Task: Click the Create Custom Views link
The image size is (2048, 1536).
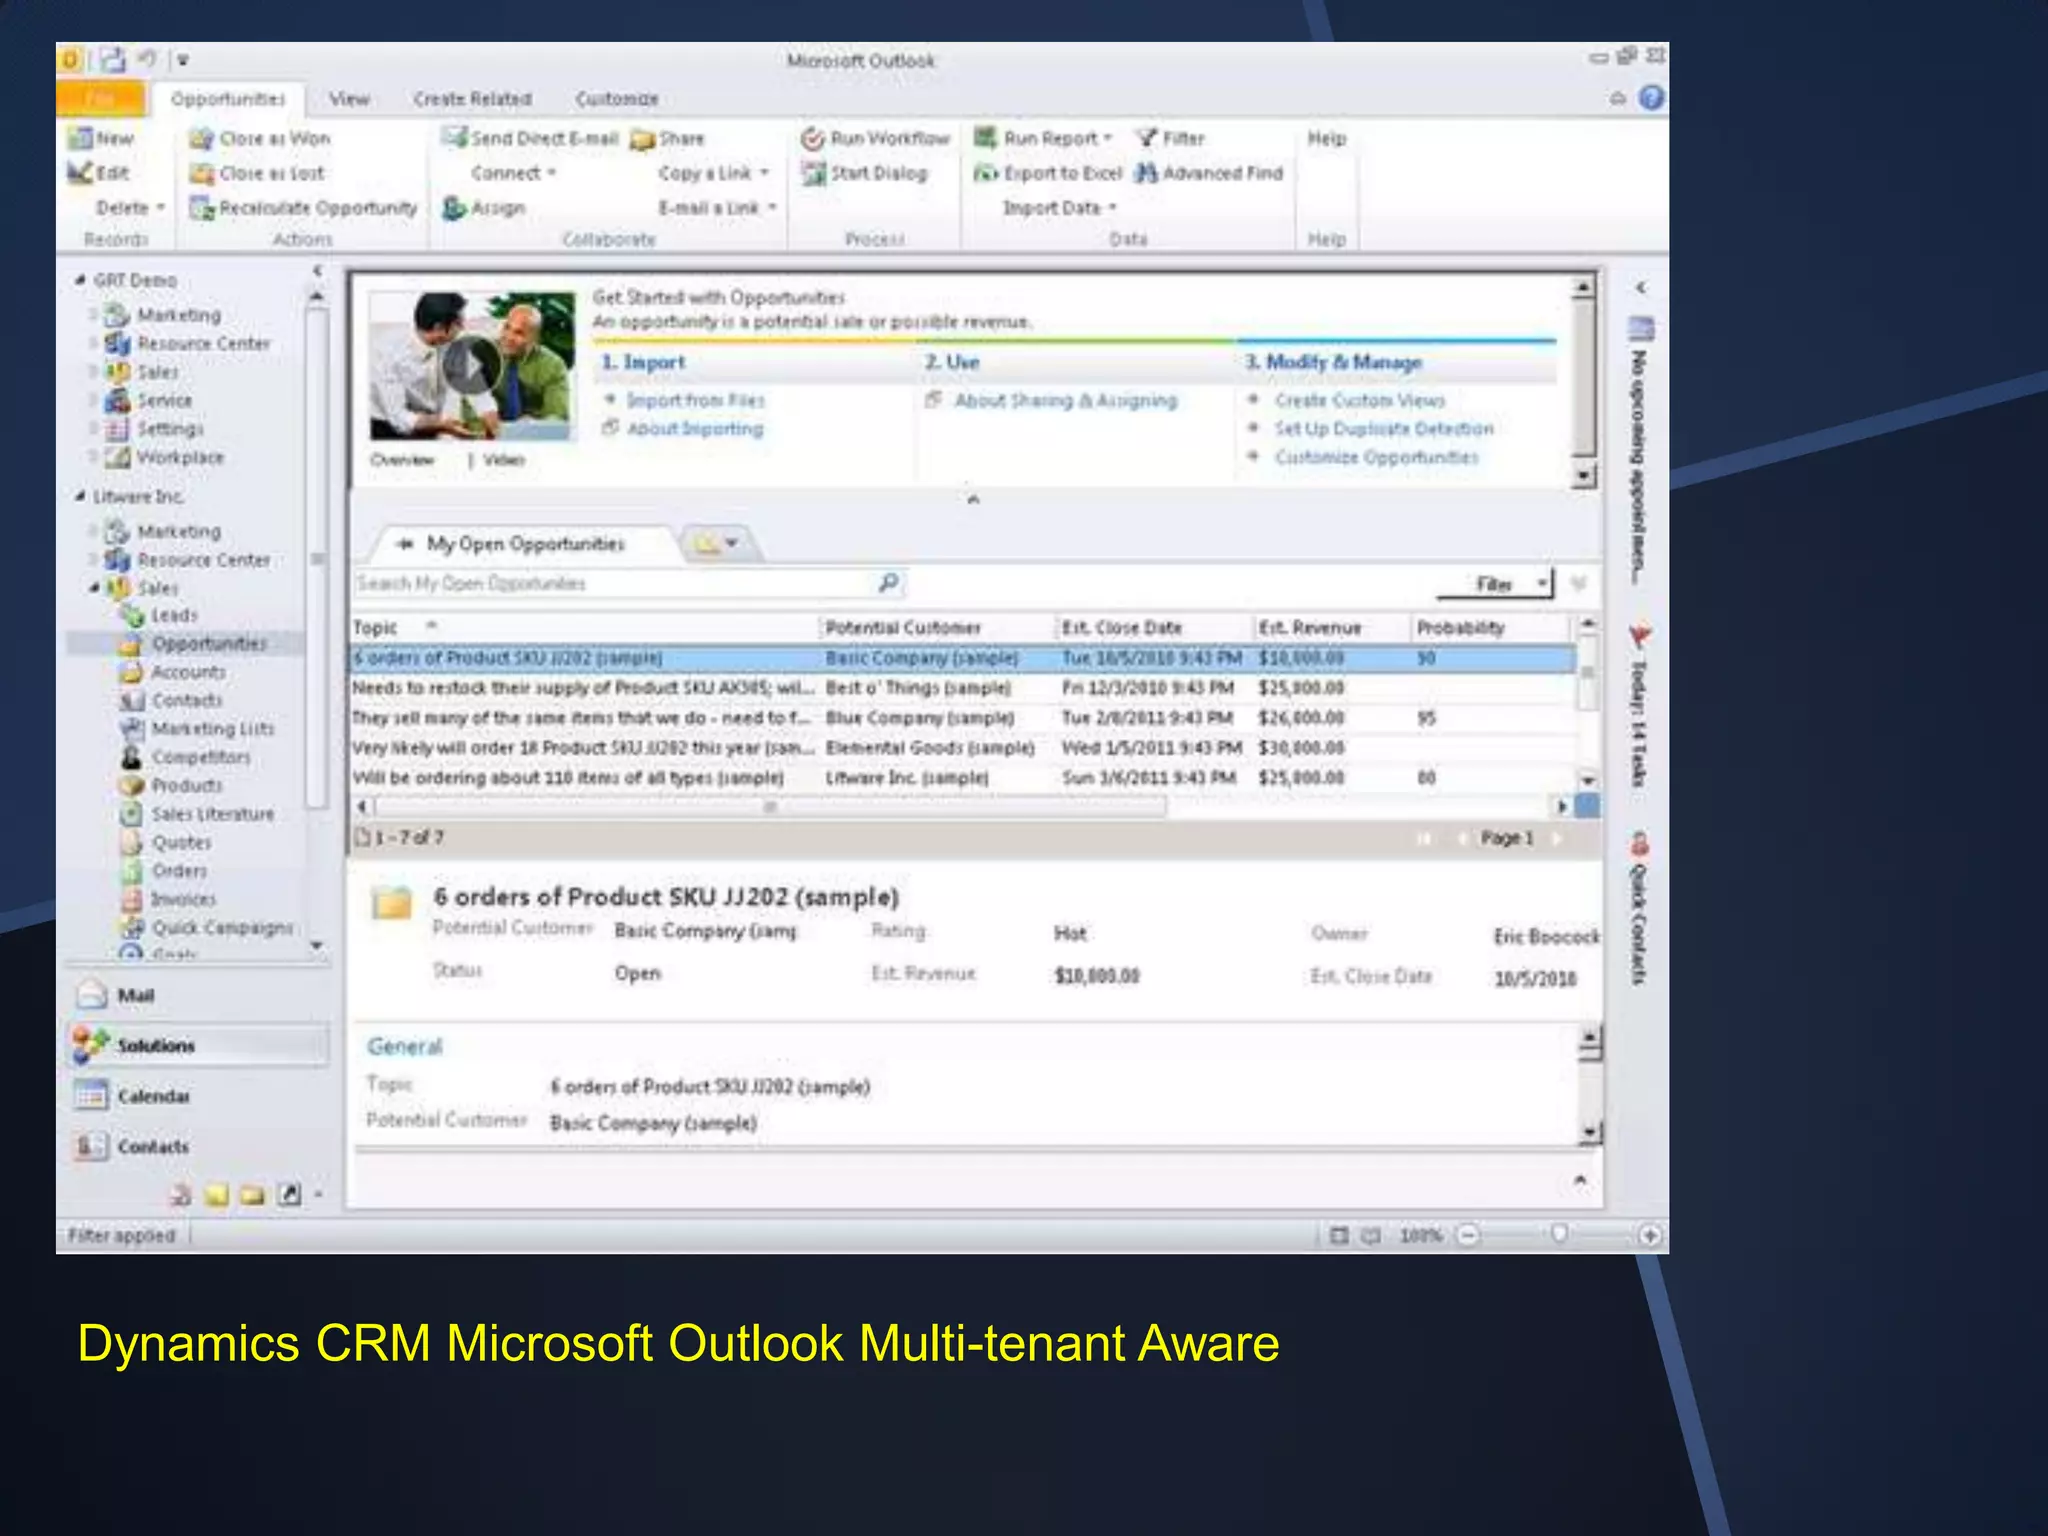Action: tap(1360, 400)
